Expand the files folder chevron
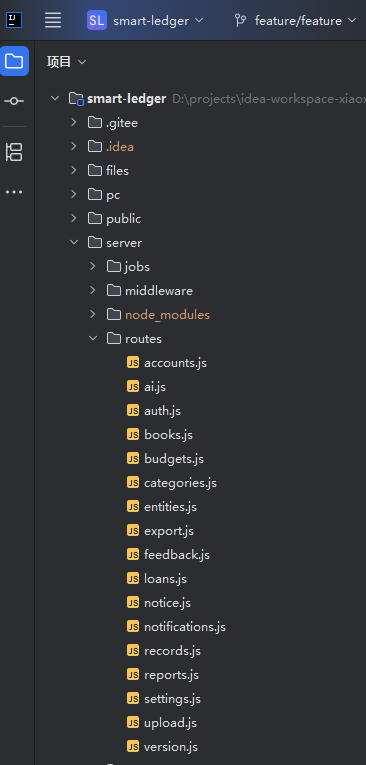The width and height of the screenshot is (366, 765). click(x=74, y=170)
